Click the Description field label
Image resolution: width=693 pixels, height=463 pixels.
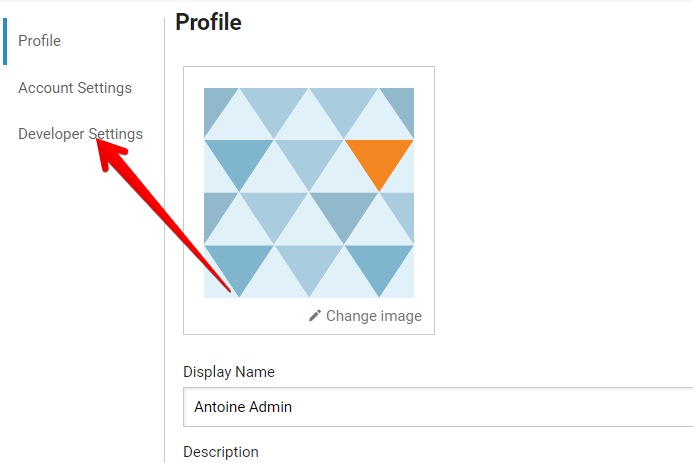tap(221, 452)
